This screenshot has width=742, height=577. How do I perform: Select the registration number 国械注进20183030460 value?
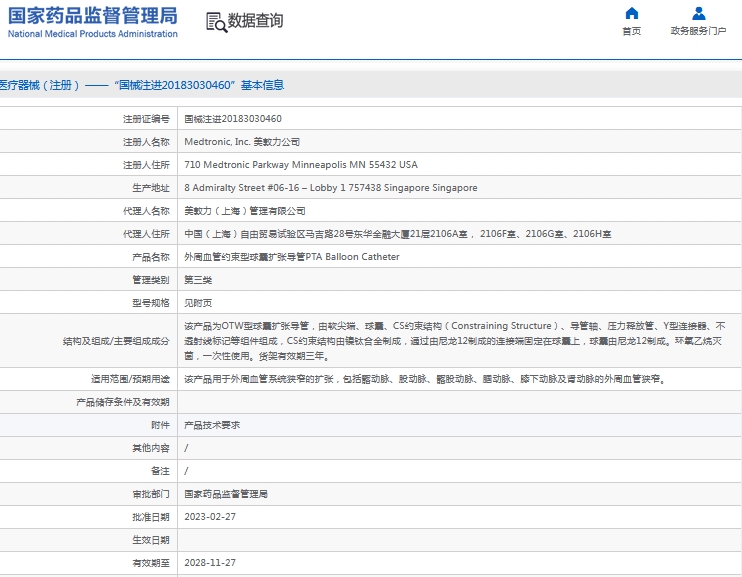pyautogui.click(x=233, y=119)
